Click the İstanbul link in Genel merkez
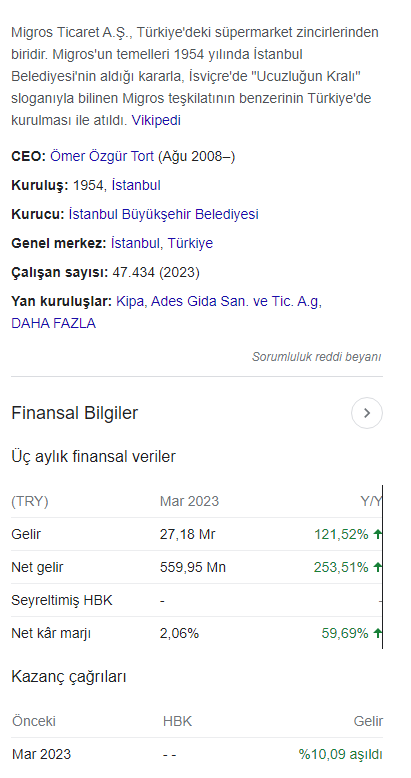Screen dimensions: 411x778 pos(136,243)
